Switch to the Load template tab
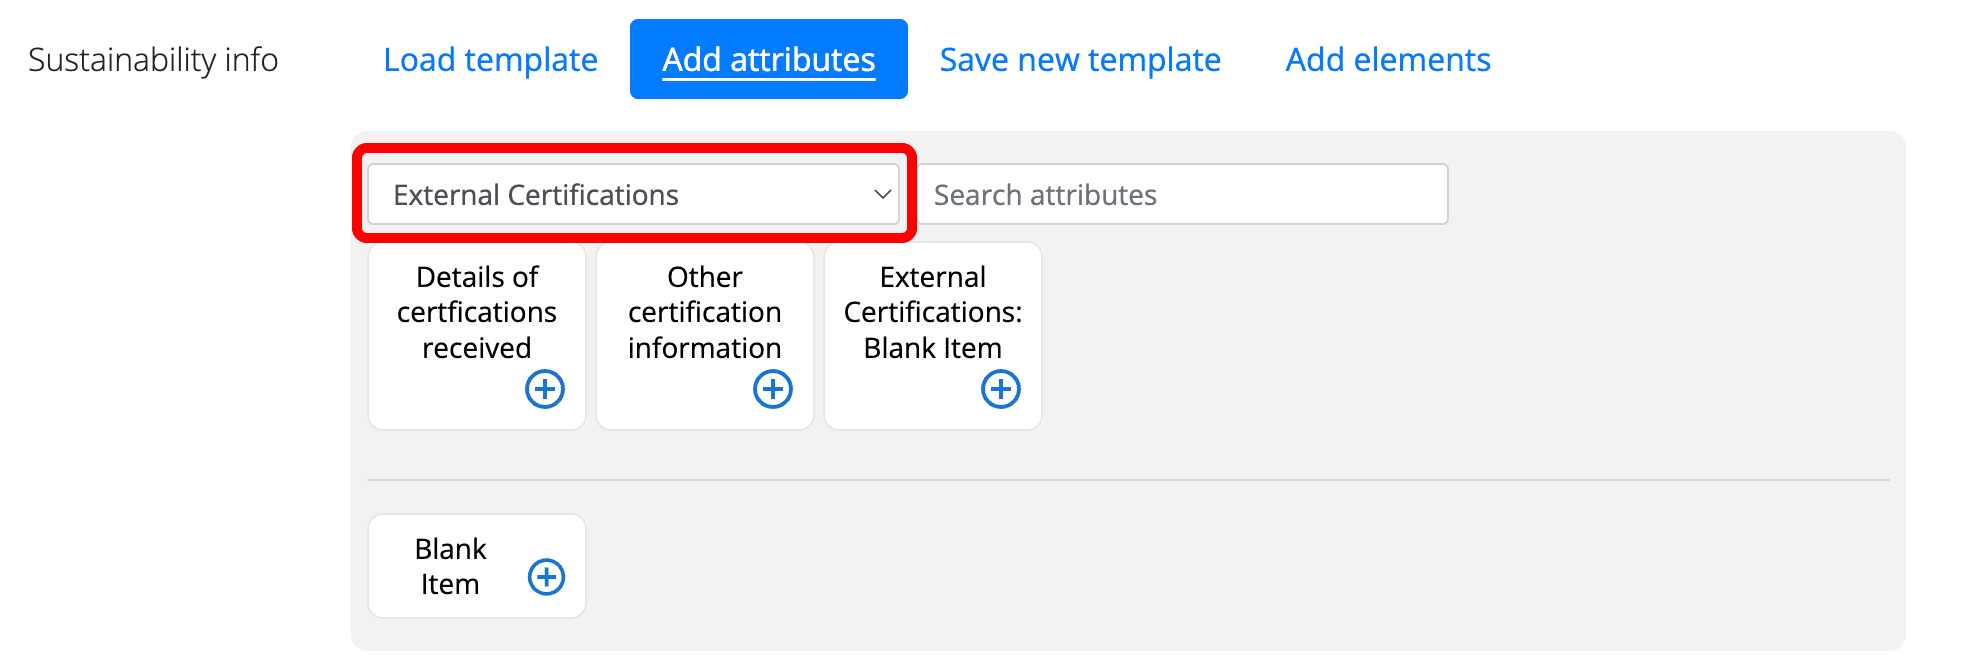This screenshot has width=1968, height=666. pos(490,59)
